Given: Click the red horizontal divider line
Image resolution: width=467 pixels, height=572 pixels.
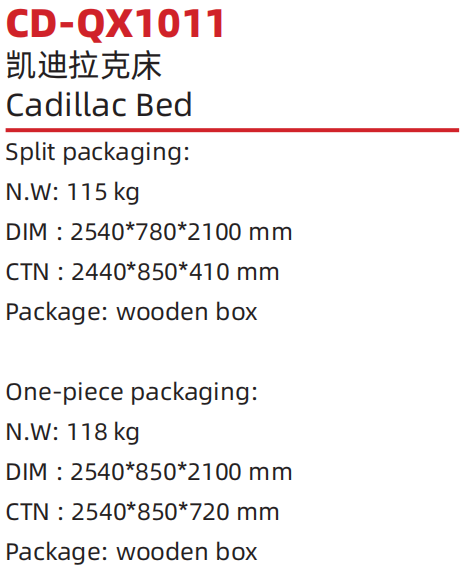Looking at the screenshot, I should [x=232, y=130].
